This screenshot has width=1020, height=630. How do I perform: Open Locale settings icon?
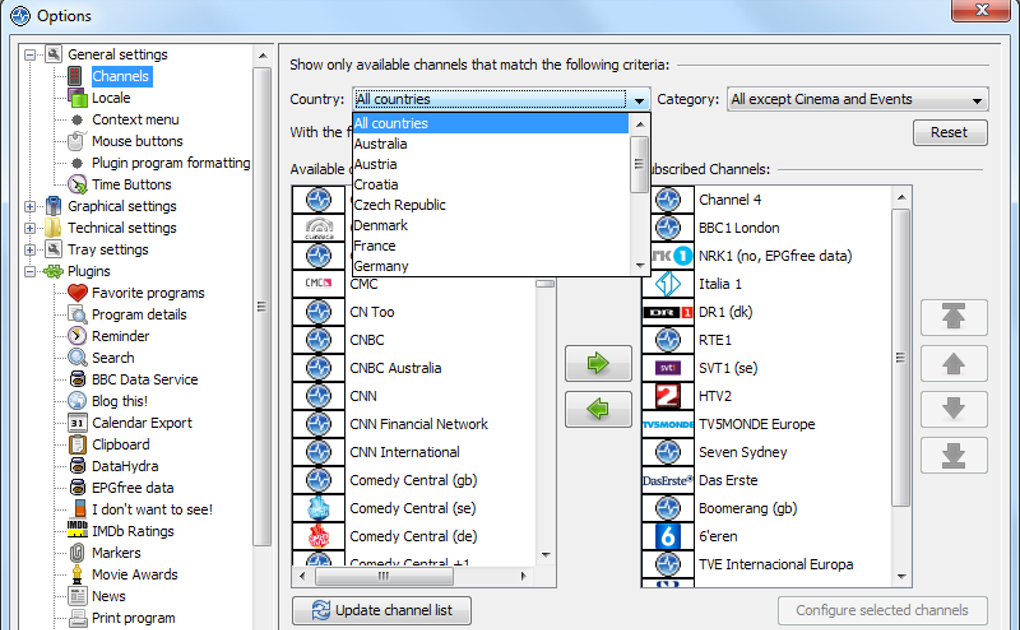coord(77,98)
